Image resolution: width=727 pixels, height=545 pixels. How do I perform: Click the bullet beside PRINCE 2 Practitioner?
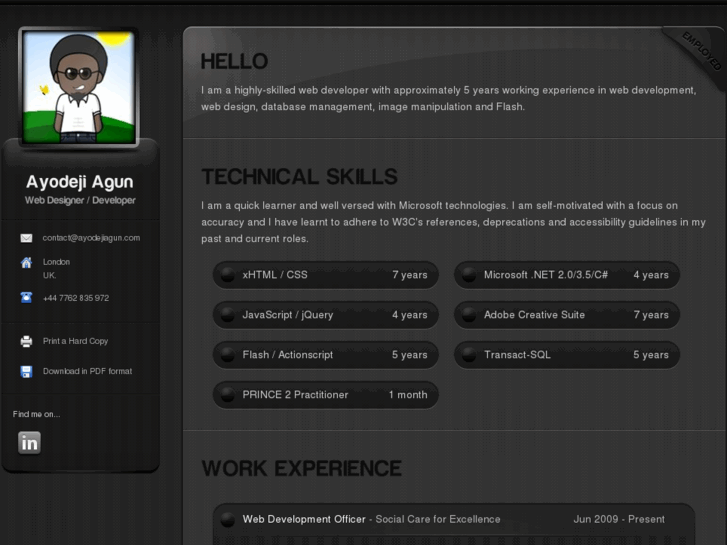point(228,395)
